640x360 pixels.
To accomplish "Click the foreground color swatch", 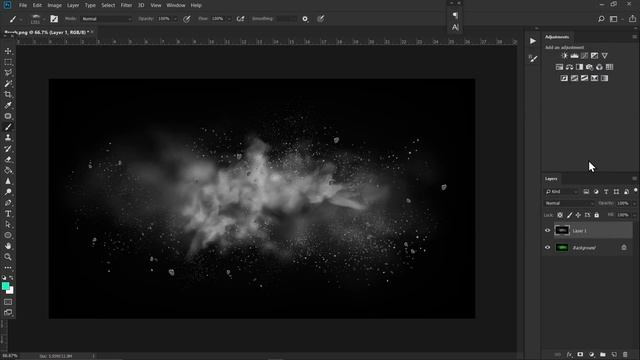I will click(x=5, y=286).
